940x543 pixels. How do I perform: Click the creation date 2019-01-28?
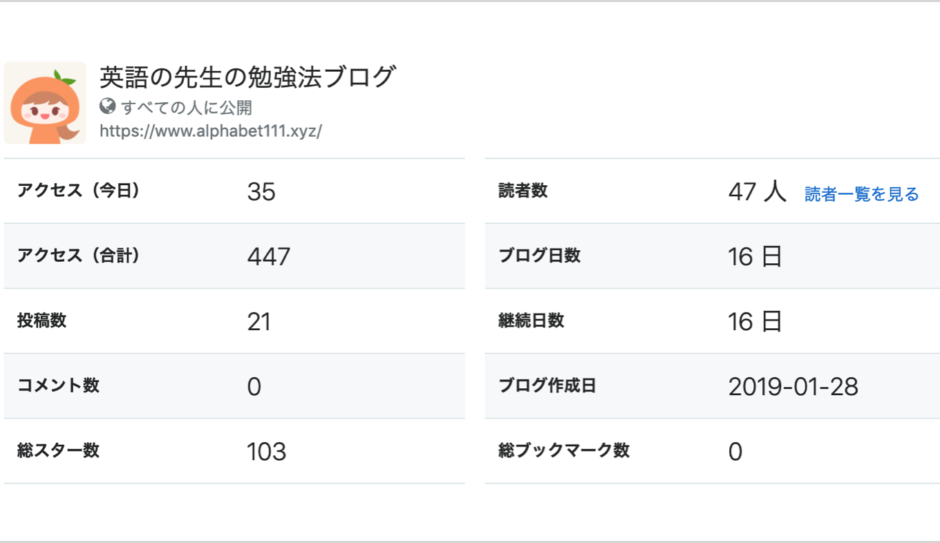point(793,387)
